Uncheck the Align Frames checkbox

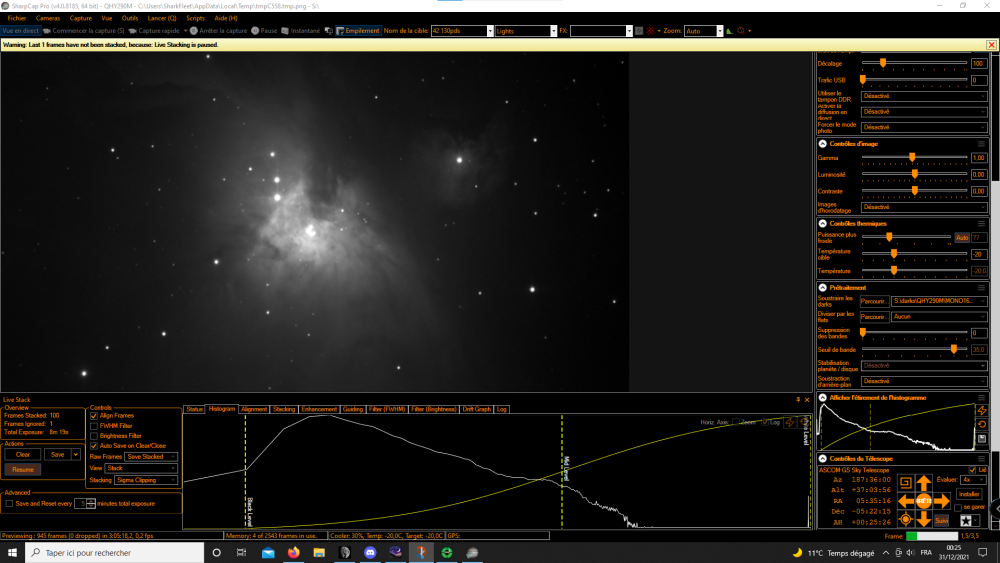94,416
